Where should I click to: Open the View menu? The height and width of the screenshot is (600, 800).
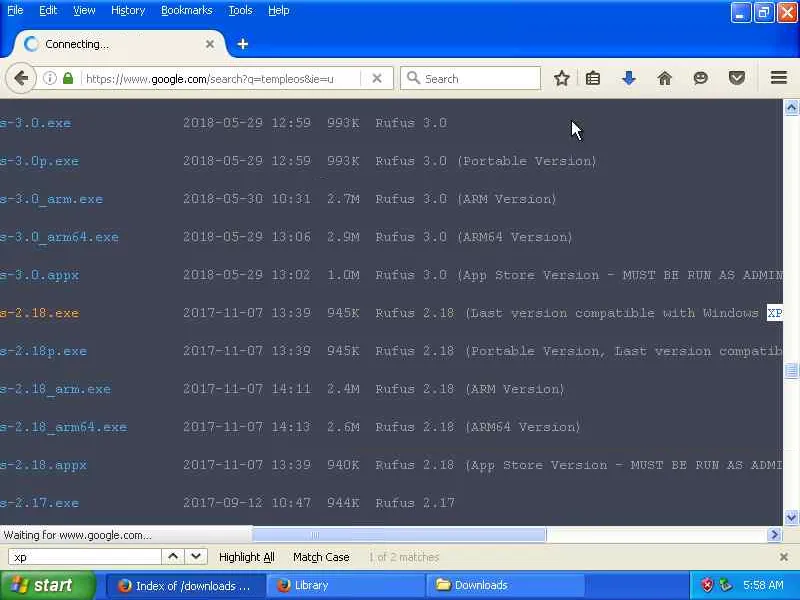click(x=84, y=10)
